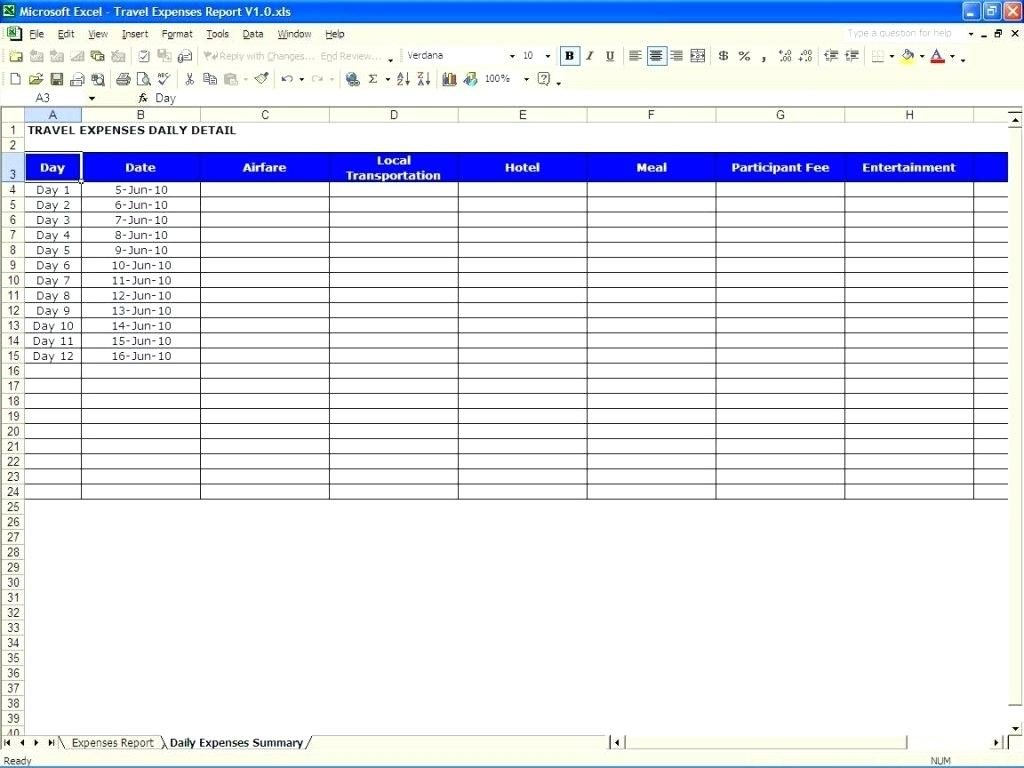Open the Insert menu
Screen dimensions: 1024x768
pyautogui.click(x=135, y=34)
